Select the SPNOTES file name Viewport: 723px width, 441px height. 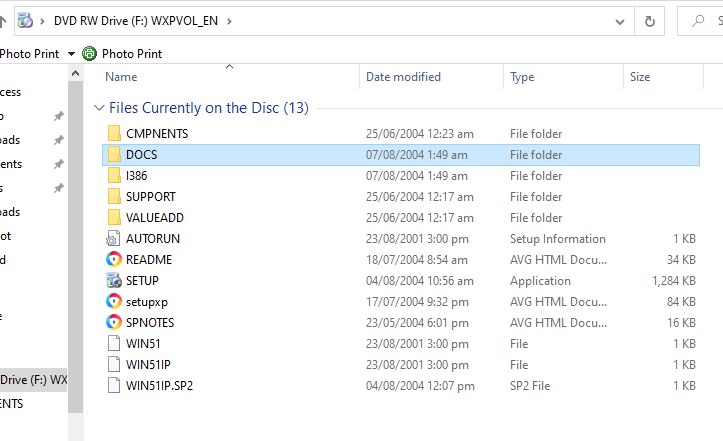(x=150, y=322)
